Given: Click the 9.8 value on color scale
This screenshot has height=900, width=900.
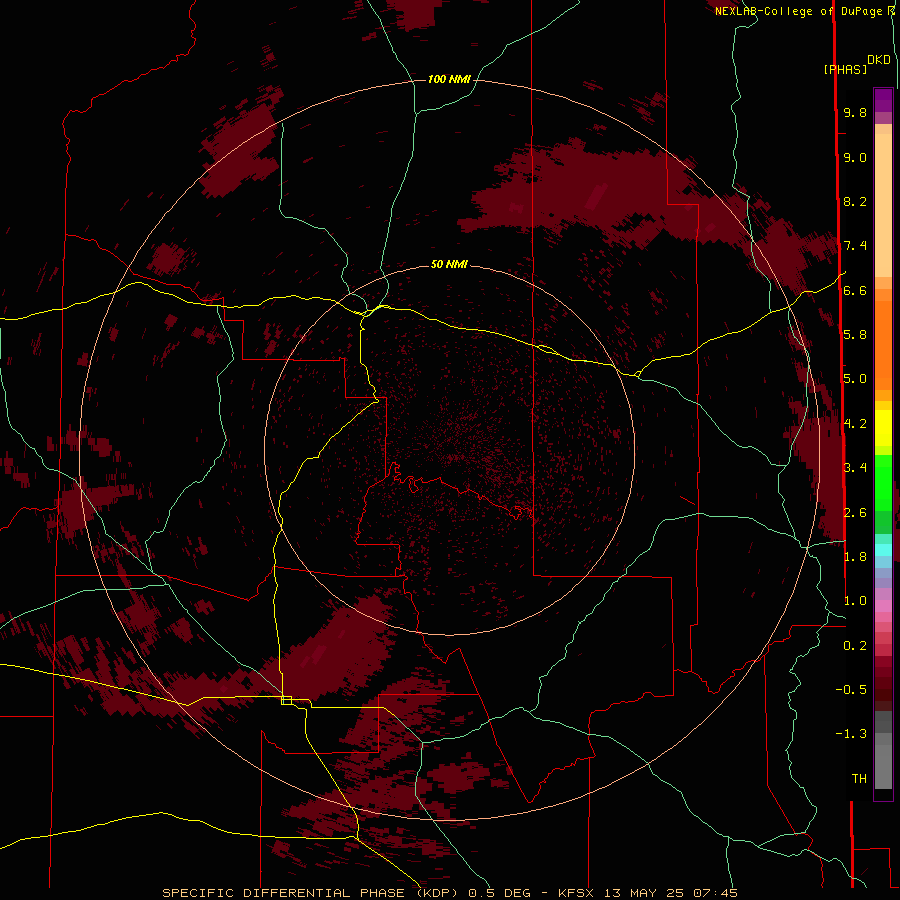Looking at the screenshot, I should tap(855, 112).
